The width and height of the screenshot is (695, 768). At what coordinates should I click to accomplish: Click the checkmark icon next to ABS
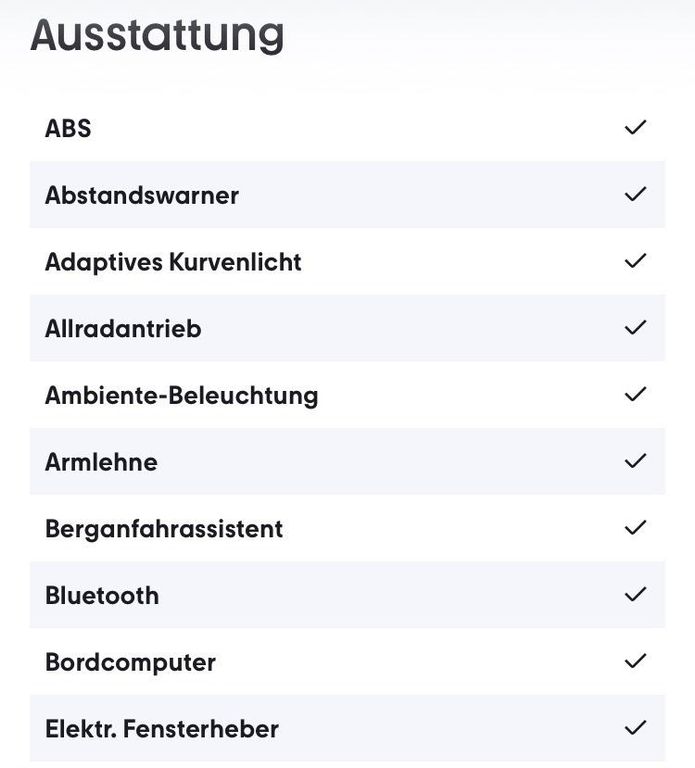click(x=635, y=128)
